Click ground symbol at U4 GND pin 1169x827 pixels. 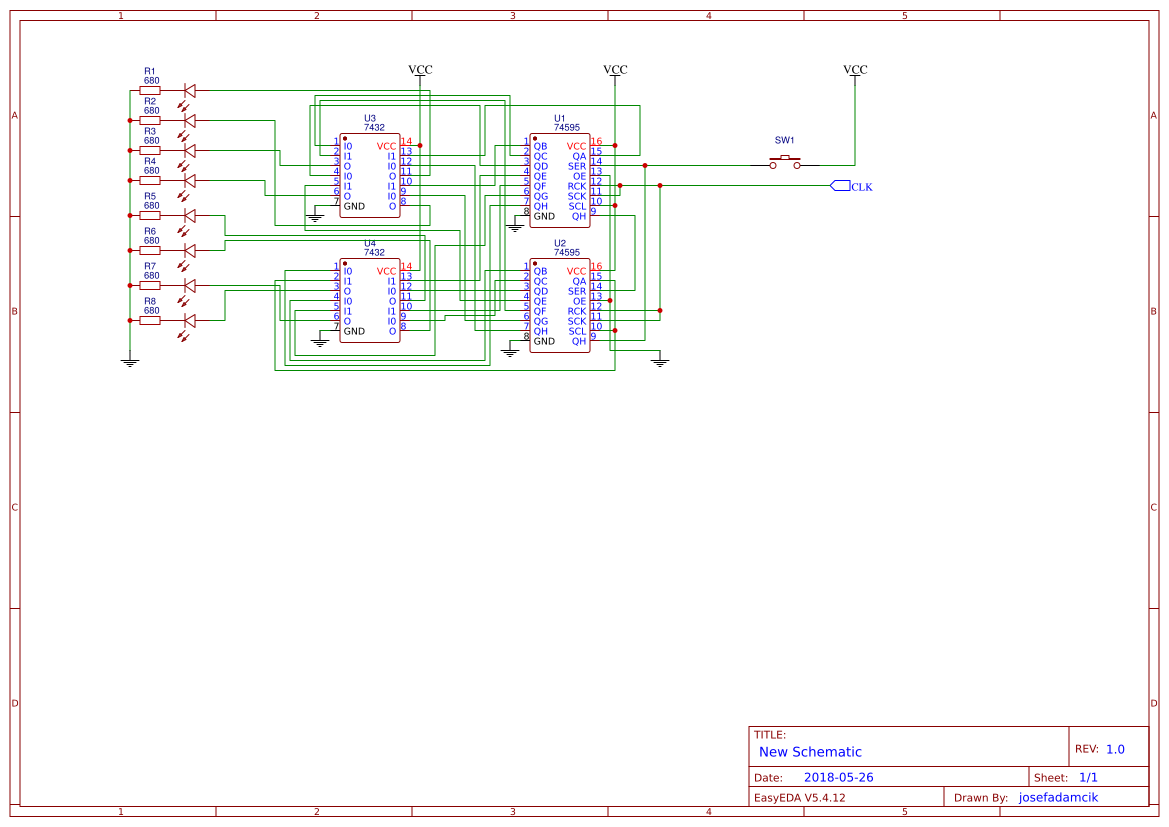(320, 342)
